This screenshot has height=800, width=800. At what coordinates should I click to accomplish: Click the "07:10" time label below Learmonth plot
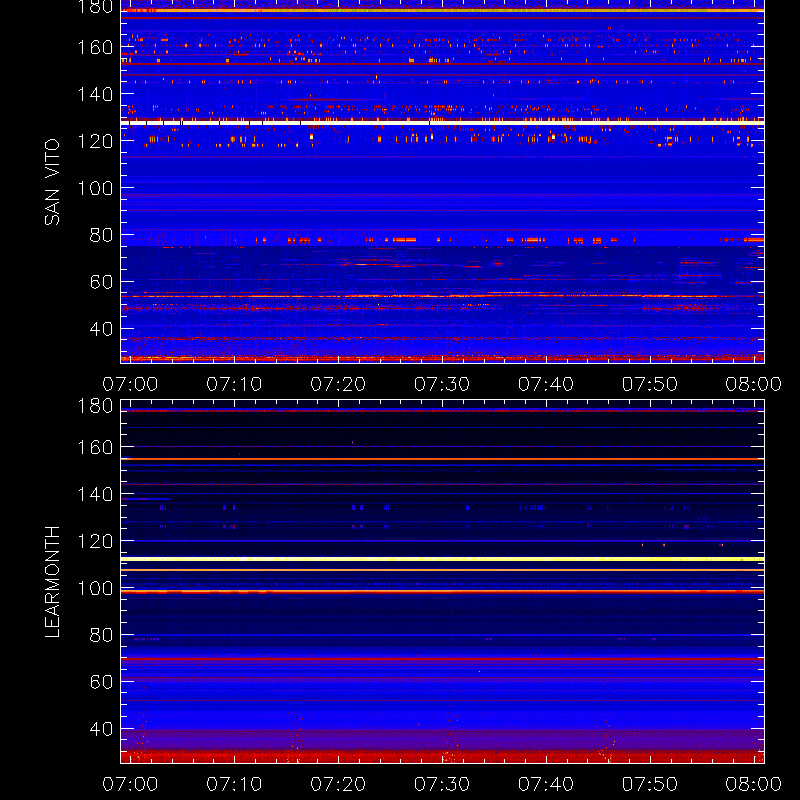point(234,784)
